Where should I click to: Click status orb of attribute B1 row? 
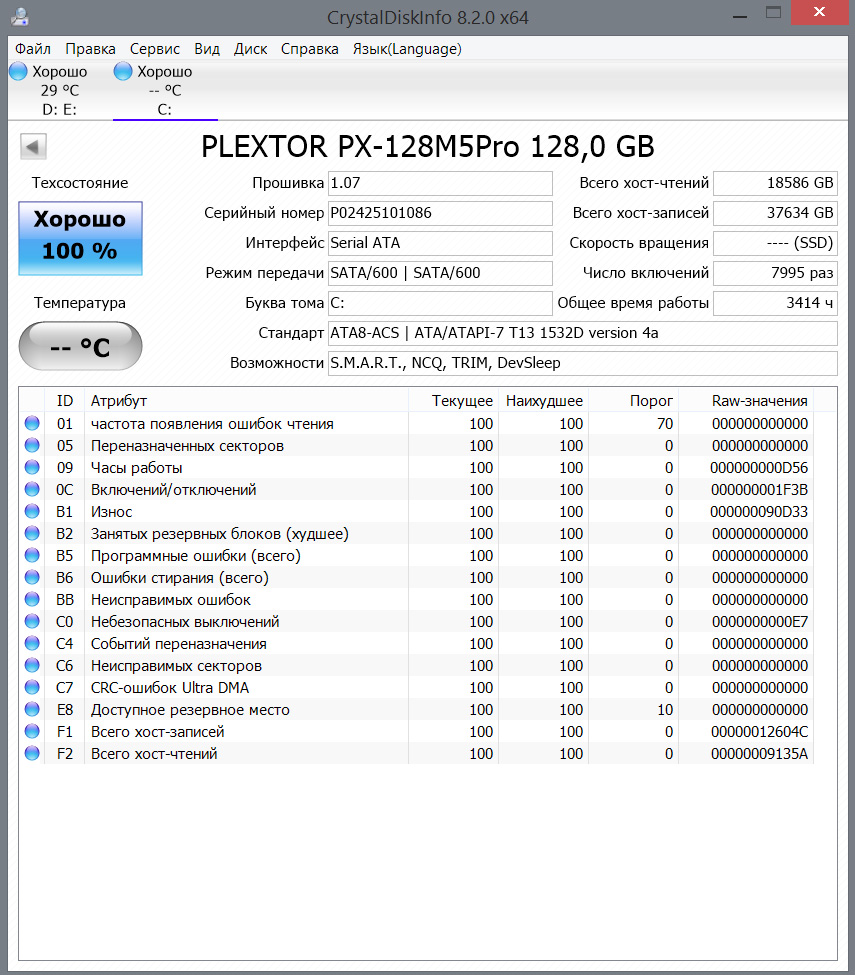point(32,511)
